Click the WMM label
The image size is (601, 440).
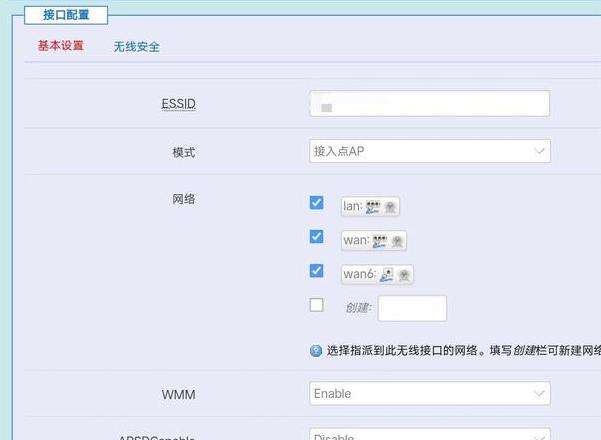pyautogui.click(x=179, y=394)
